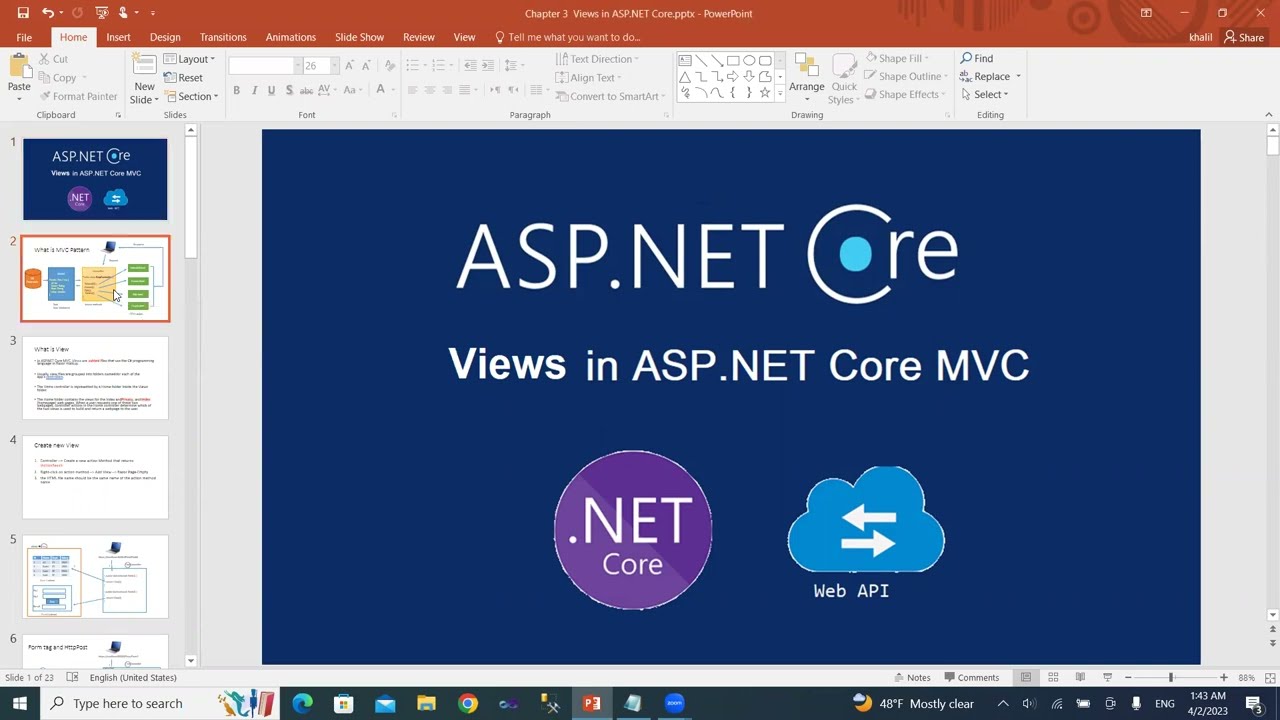Toggle Bold formatting
Screen dimensions: 1280x720
pyautogui.click(x=236, y=90)
